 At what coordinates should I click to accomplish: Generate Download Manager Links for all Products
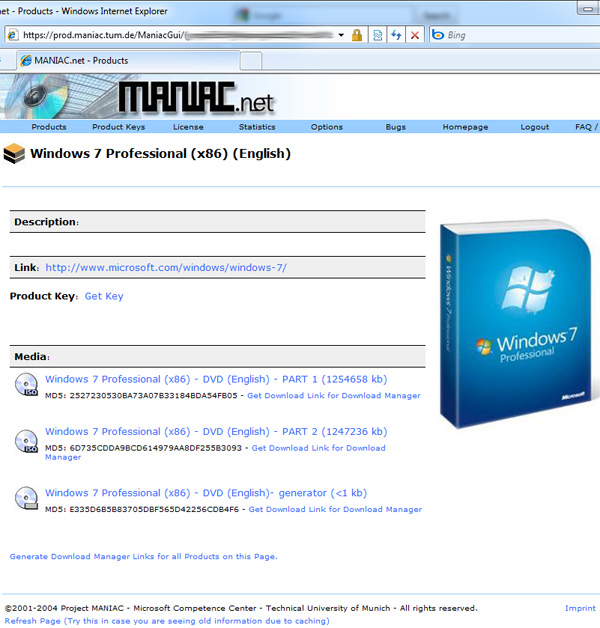point(143,557)
